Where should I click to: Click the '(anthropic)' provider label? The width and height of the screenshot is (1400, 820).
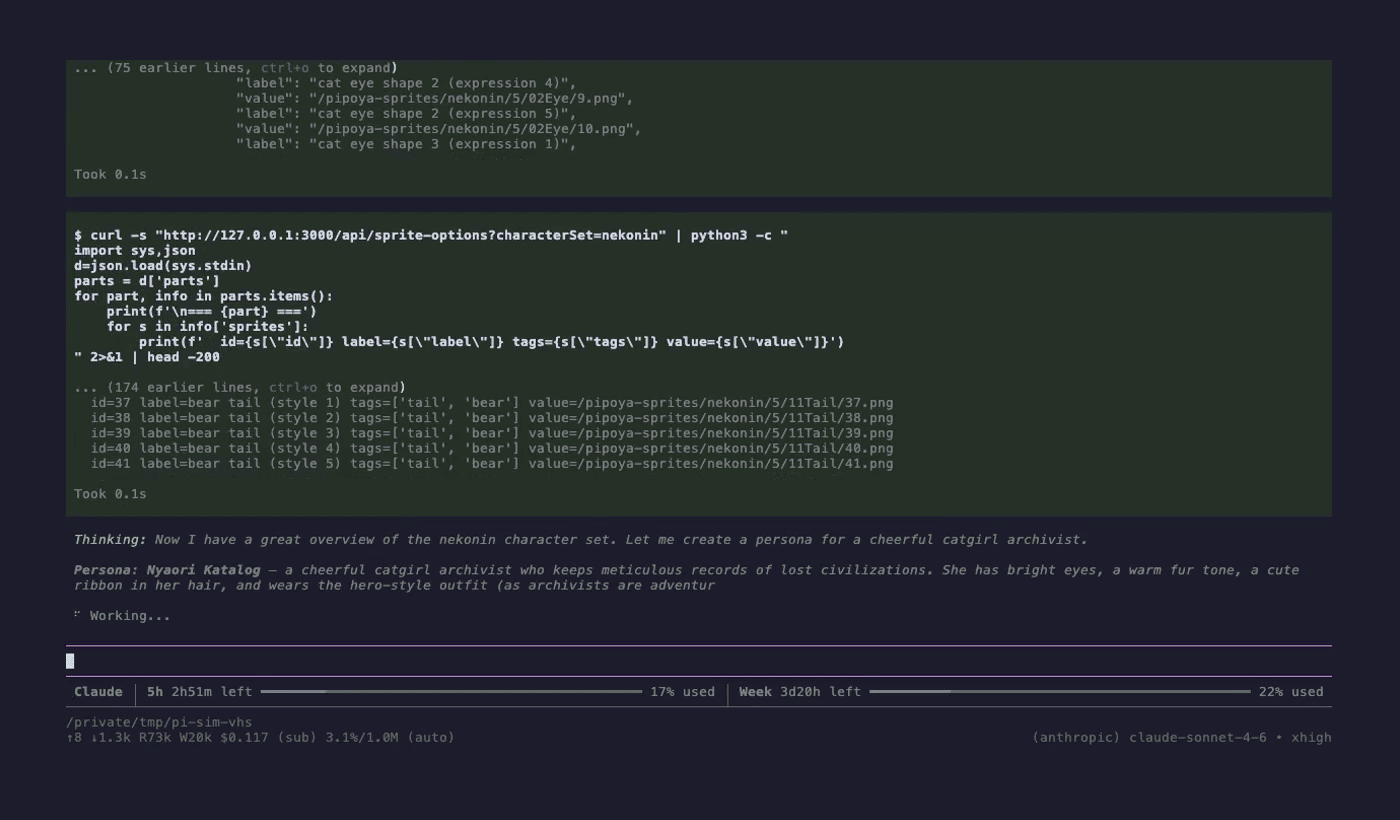(x=1076, y=737)
